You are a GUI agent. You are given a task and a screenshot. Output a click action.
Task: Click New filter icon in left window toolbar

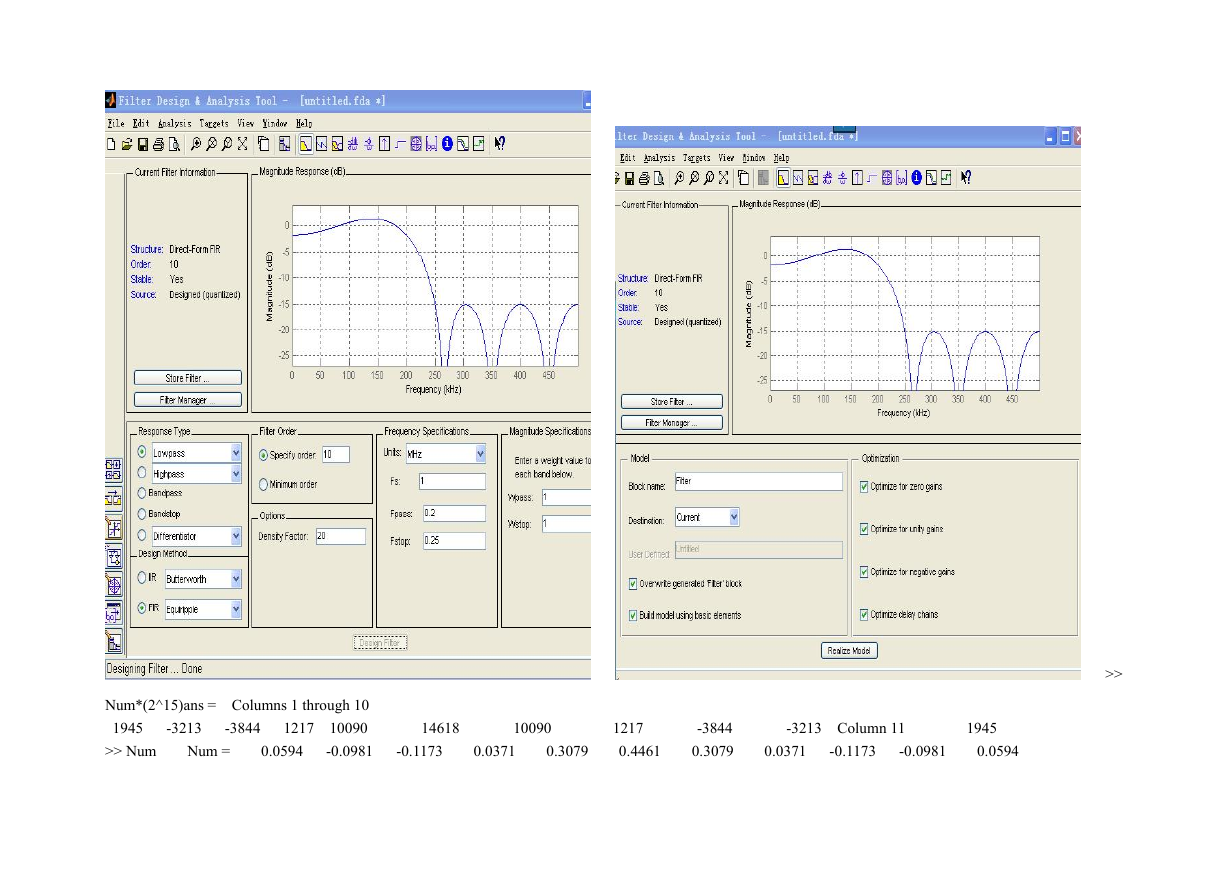[110, 143]
